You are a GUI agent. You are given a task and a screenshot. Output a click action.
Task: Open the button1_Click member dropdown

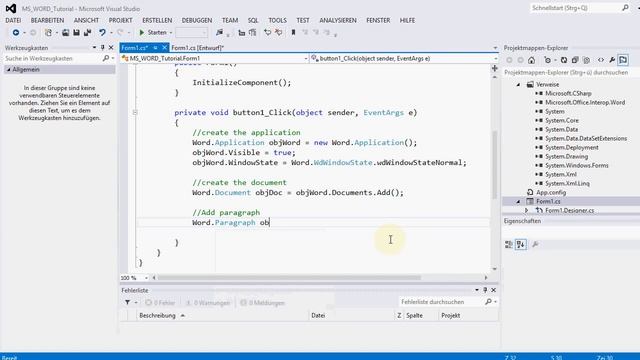pos(404,58)
